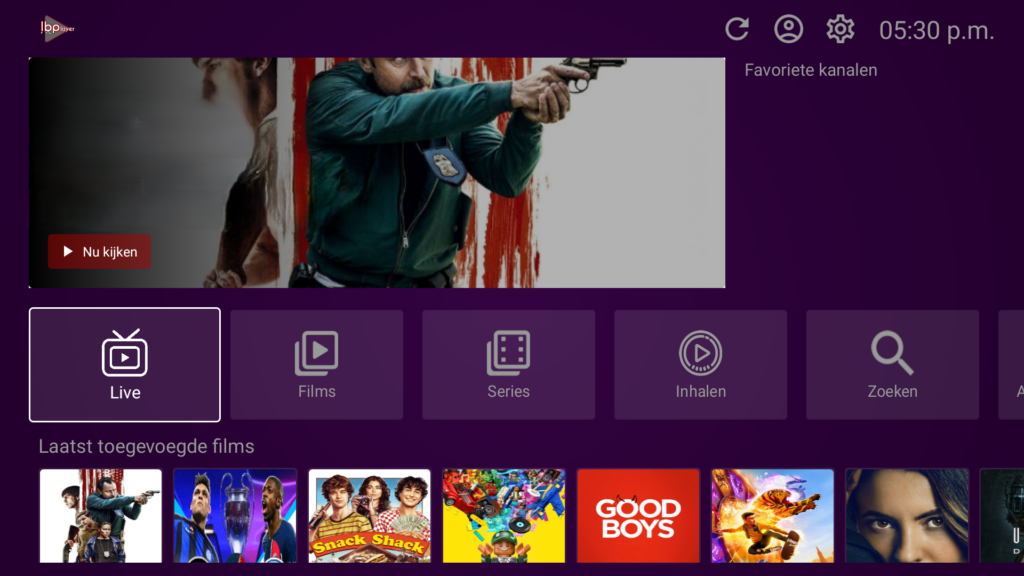
Task: Select the featured cop movie banner
Action: (x=377, y=172)
